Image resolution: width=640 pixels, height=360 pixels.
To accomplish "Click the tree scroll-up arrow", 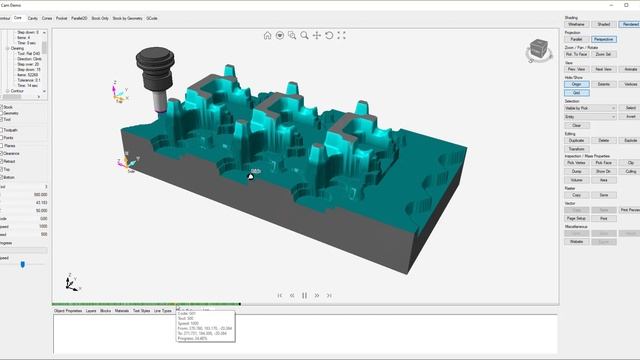I will [44, 32].
